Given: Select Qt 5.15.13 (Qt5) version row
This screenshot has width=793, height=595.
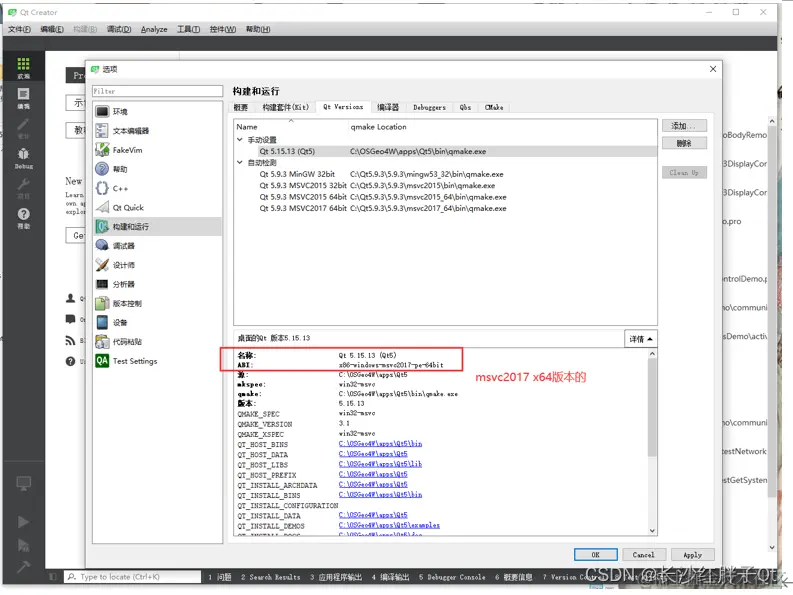Looking at the screenshot, I should [x=445, y=151].
